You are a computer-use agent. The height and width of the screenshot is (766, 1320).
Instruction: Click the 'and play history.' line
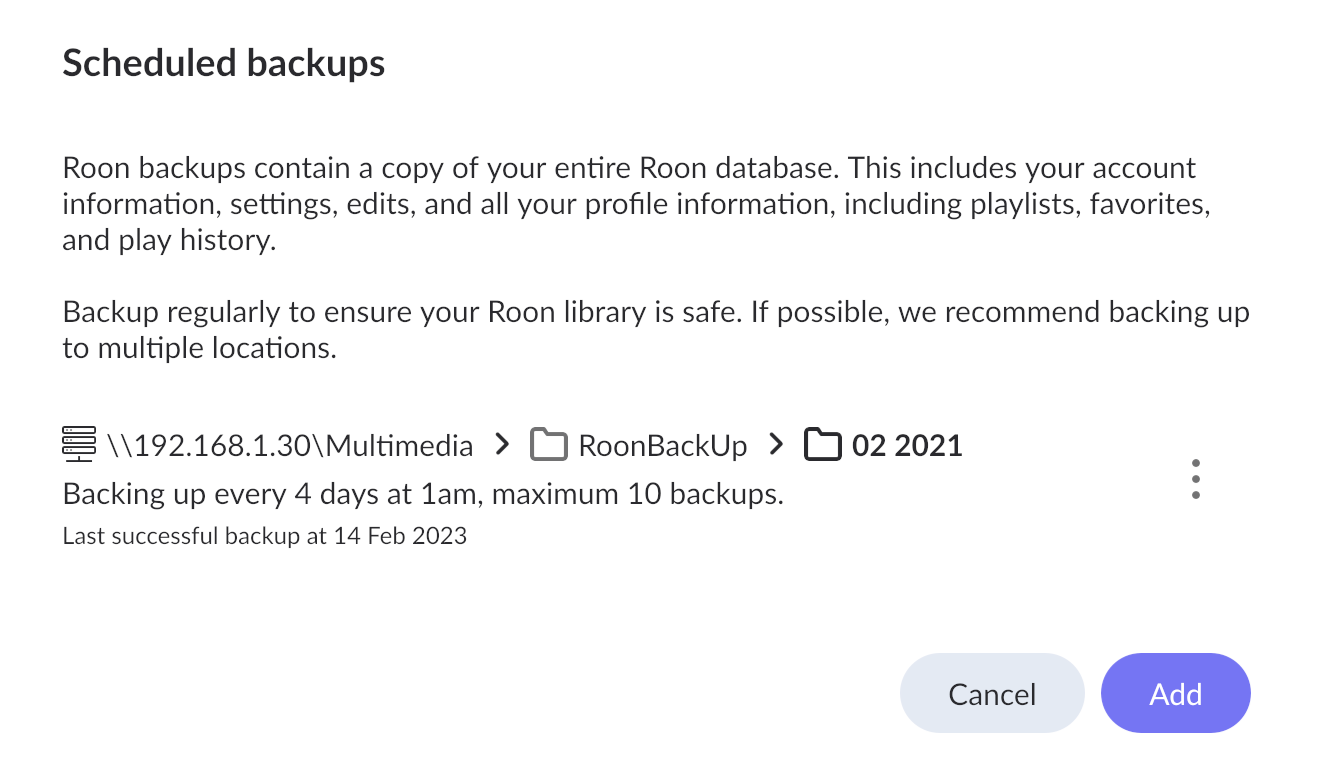(x=168, y=241)
